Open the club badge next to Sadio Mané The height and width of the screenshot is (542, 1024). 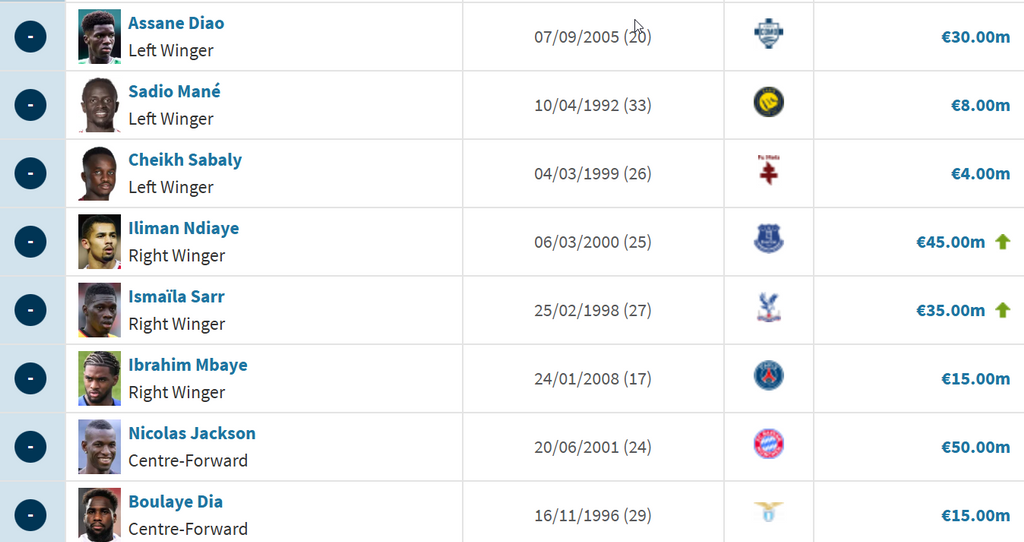(x=768, y=103)
